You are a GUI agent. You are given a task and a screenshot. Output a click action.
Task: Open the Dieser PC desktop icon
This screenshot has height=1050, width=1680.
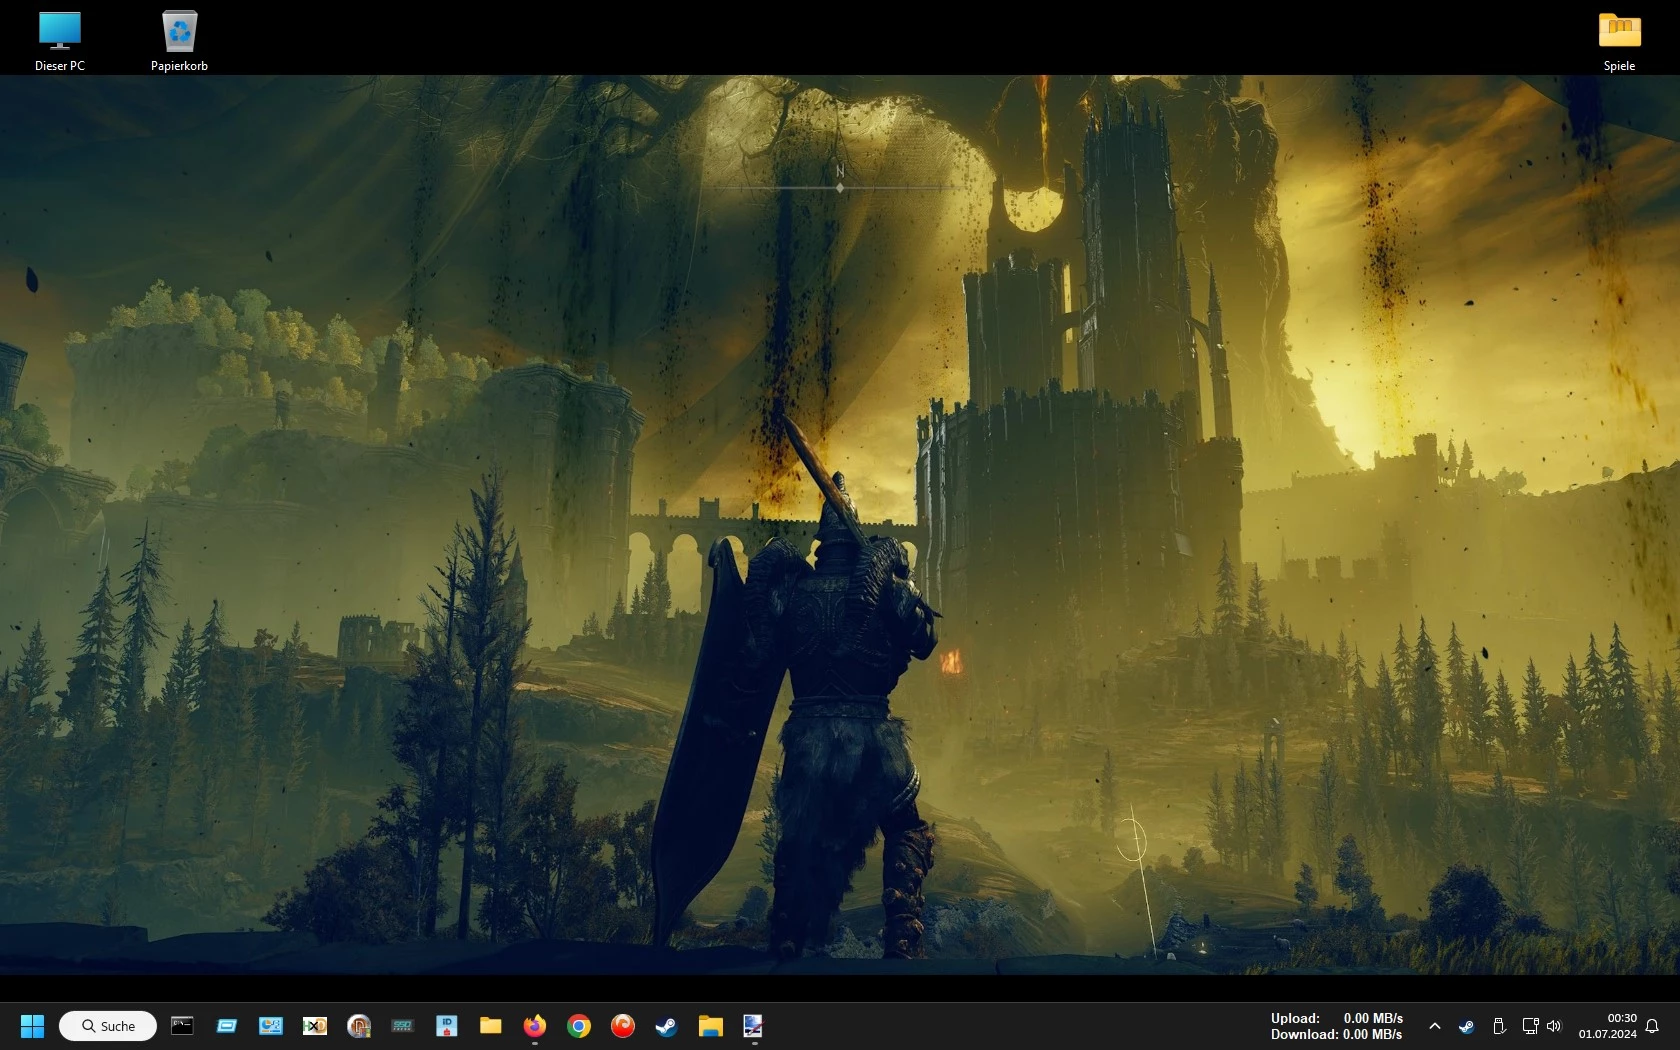[60, 41]
